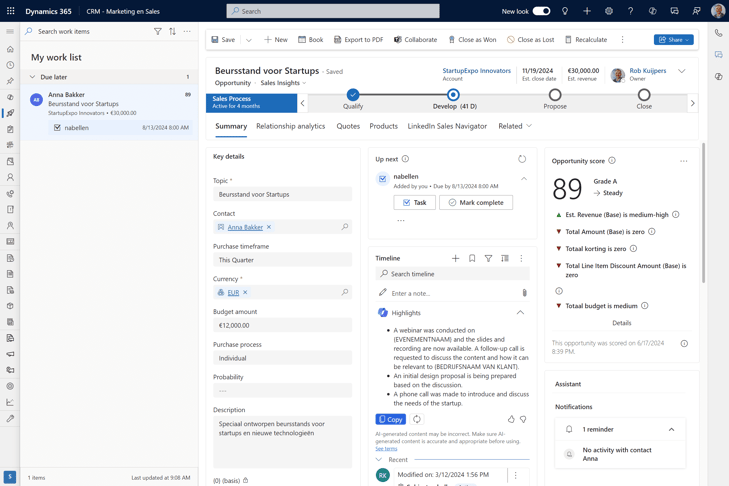Select the Develop stage marker
The height and width of the screenshot is (486, 729).
[x=453, y=95]
